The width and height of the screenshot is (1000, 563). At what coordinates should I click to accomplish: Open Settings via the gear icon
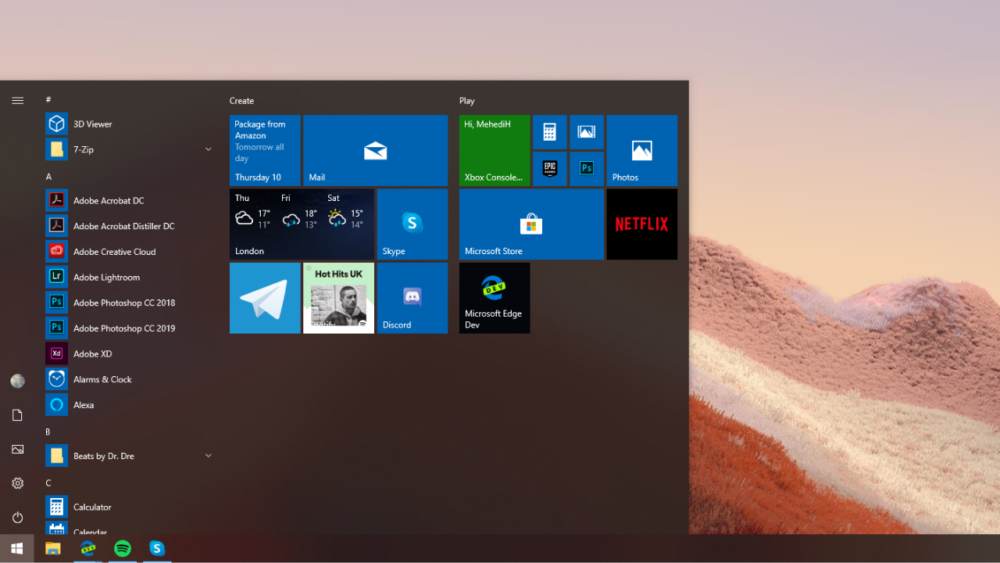pyautogui.click(x=17, y=483)
